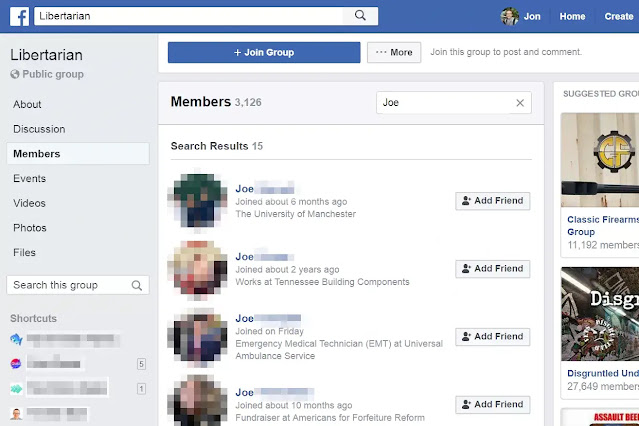The height and width of the screenshot is (426, 639).
Task: Click 'The University of Manchester' text
Action: [x=295, y=214]
